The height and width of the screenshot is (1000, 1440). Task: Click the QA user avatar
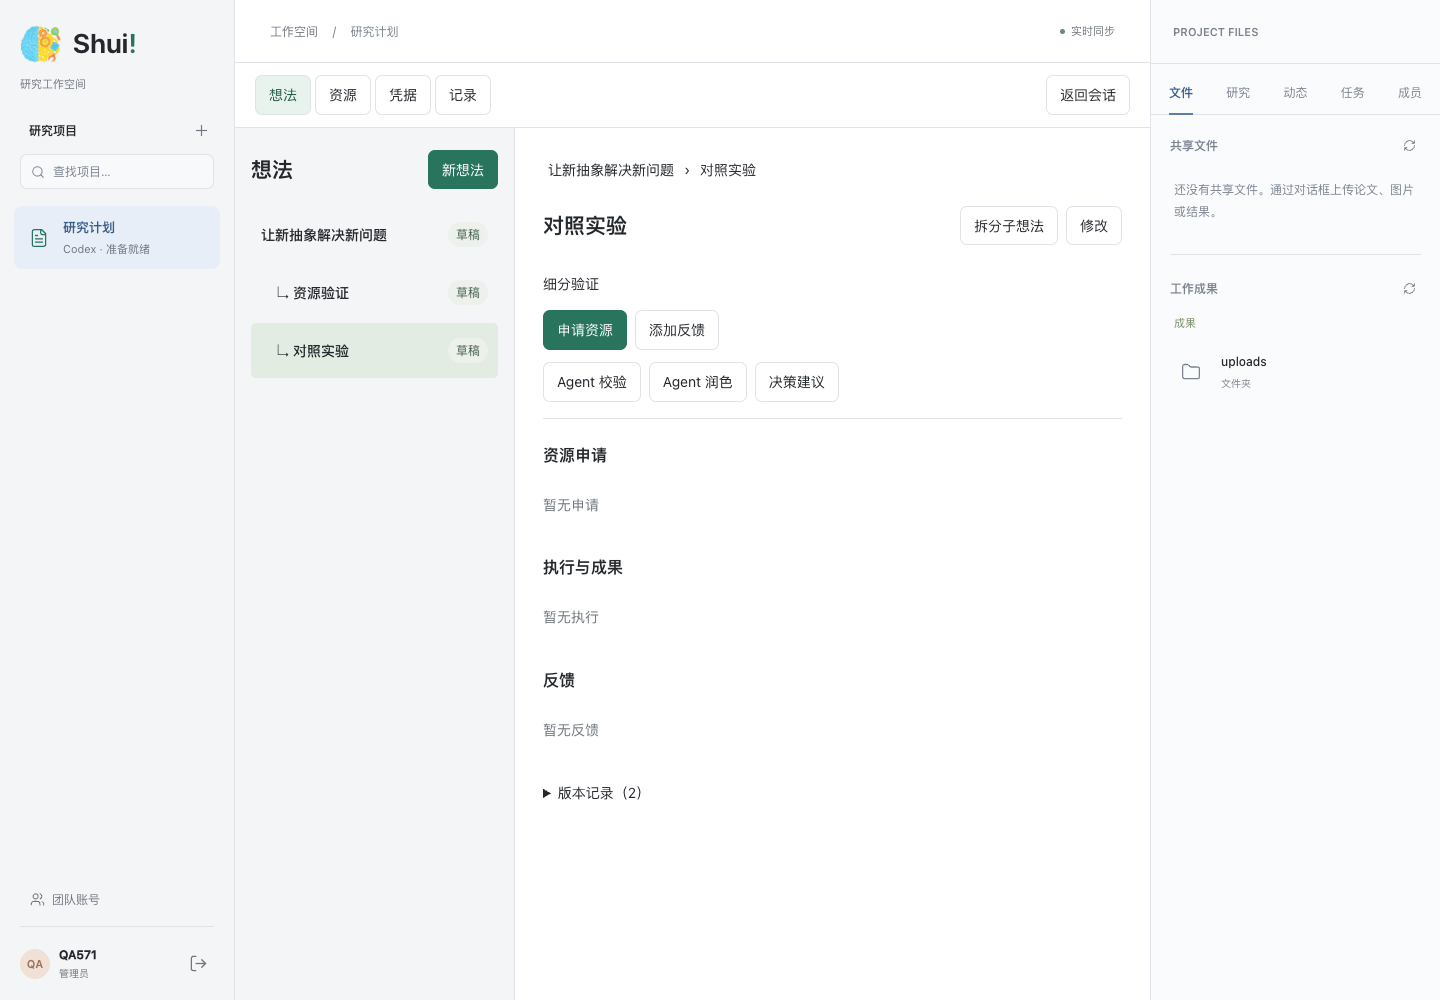pyautogui.click(x=35, y=964)
